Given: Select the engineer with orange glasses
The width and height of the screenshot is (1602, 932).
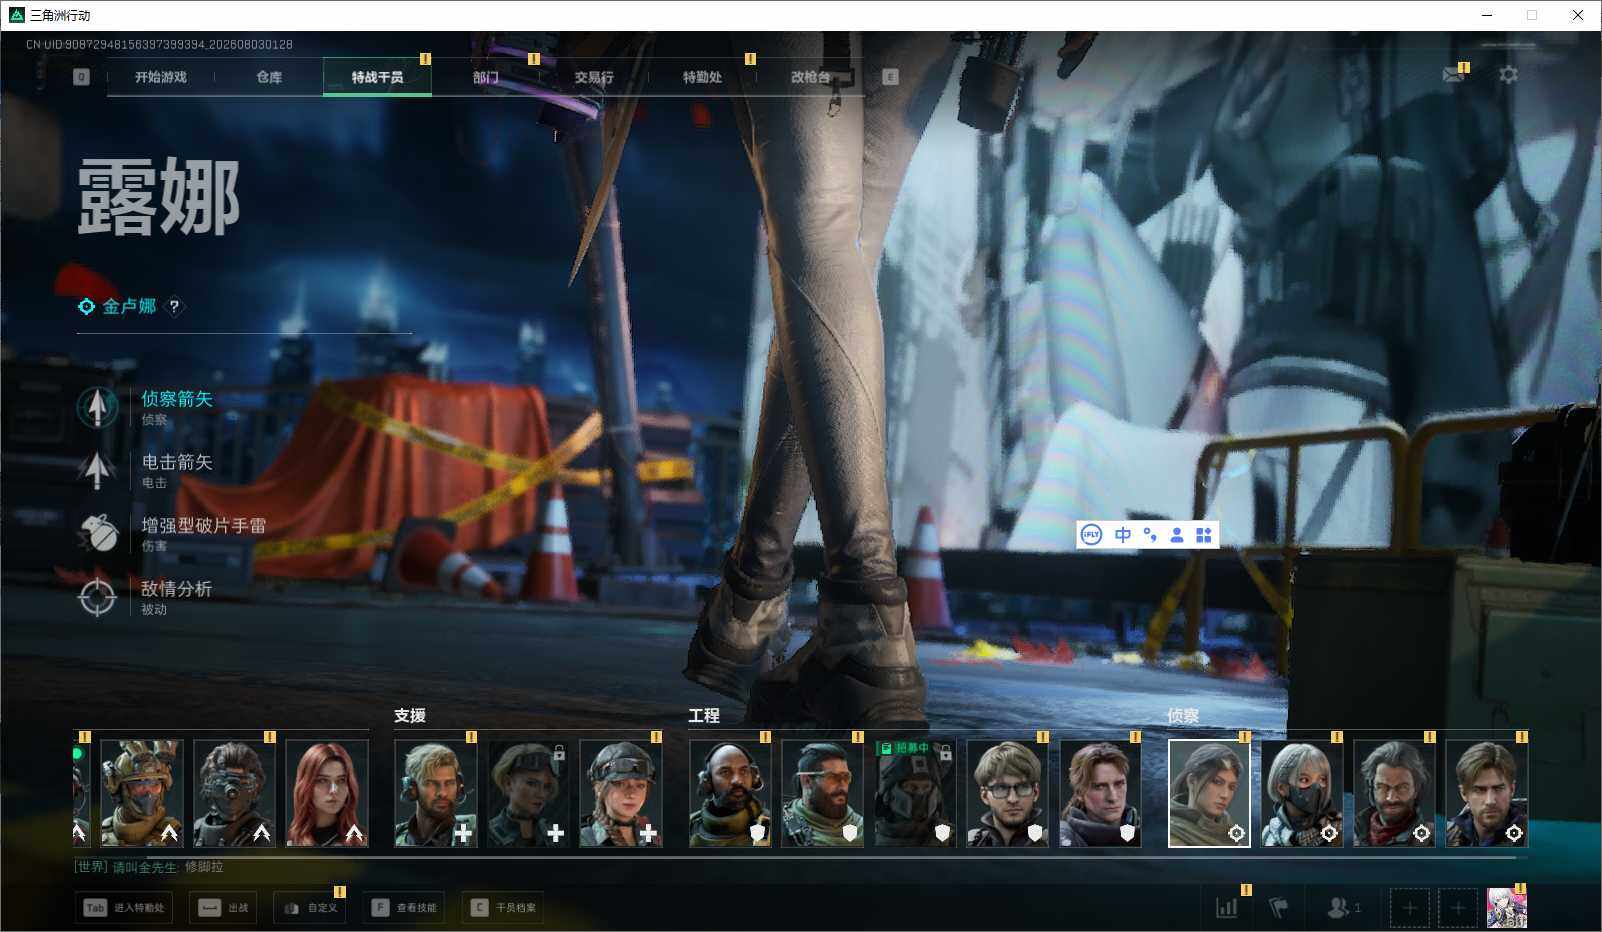Looking at the screenshot, I should (822, 793).
